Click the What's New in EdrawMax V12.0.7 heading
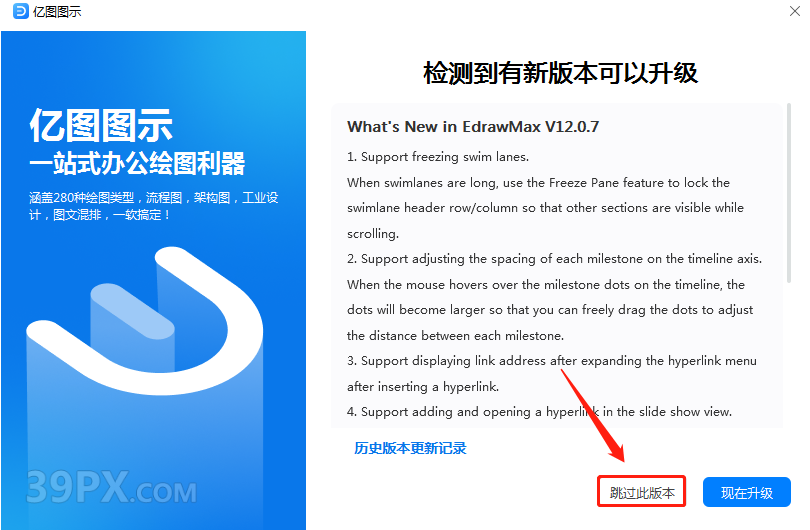This screenshot has height=530, width=810. 473,127
